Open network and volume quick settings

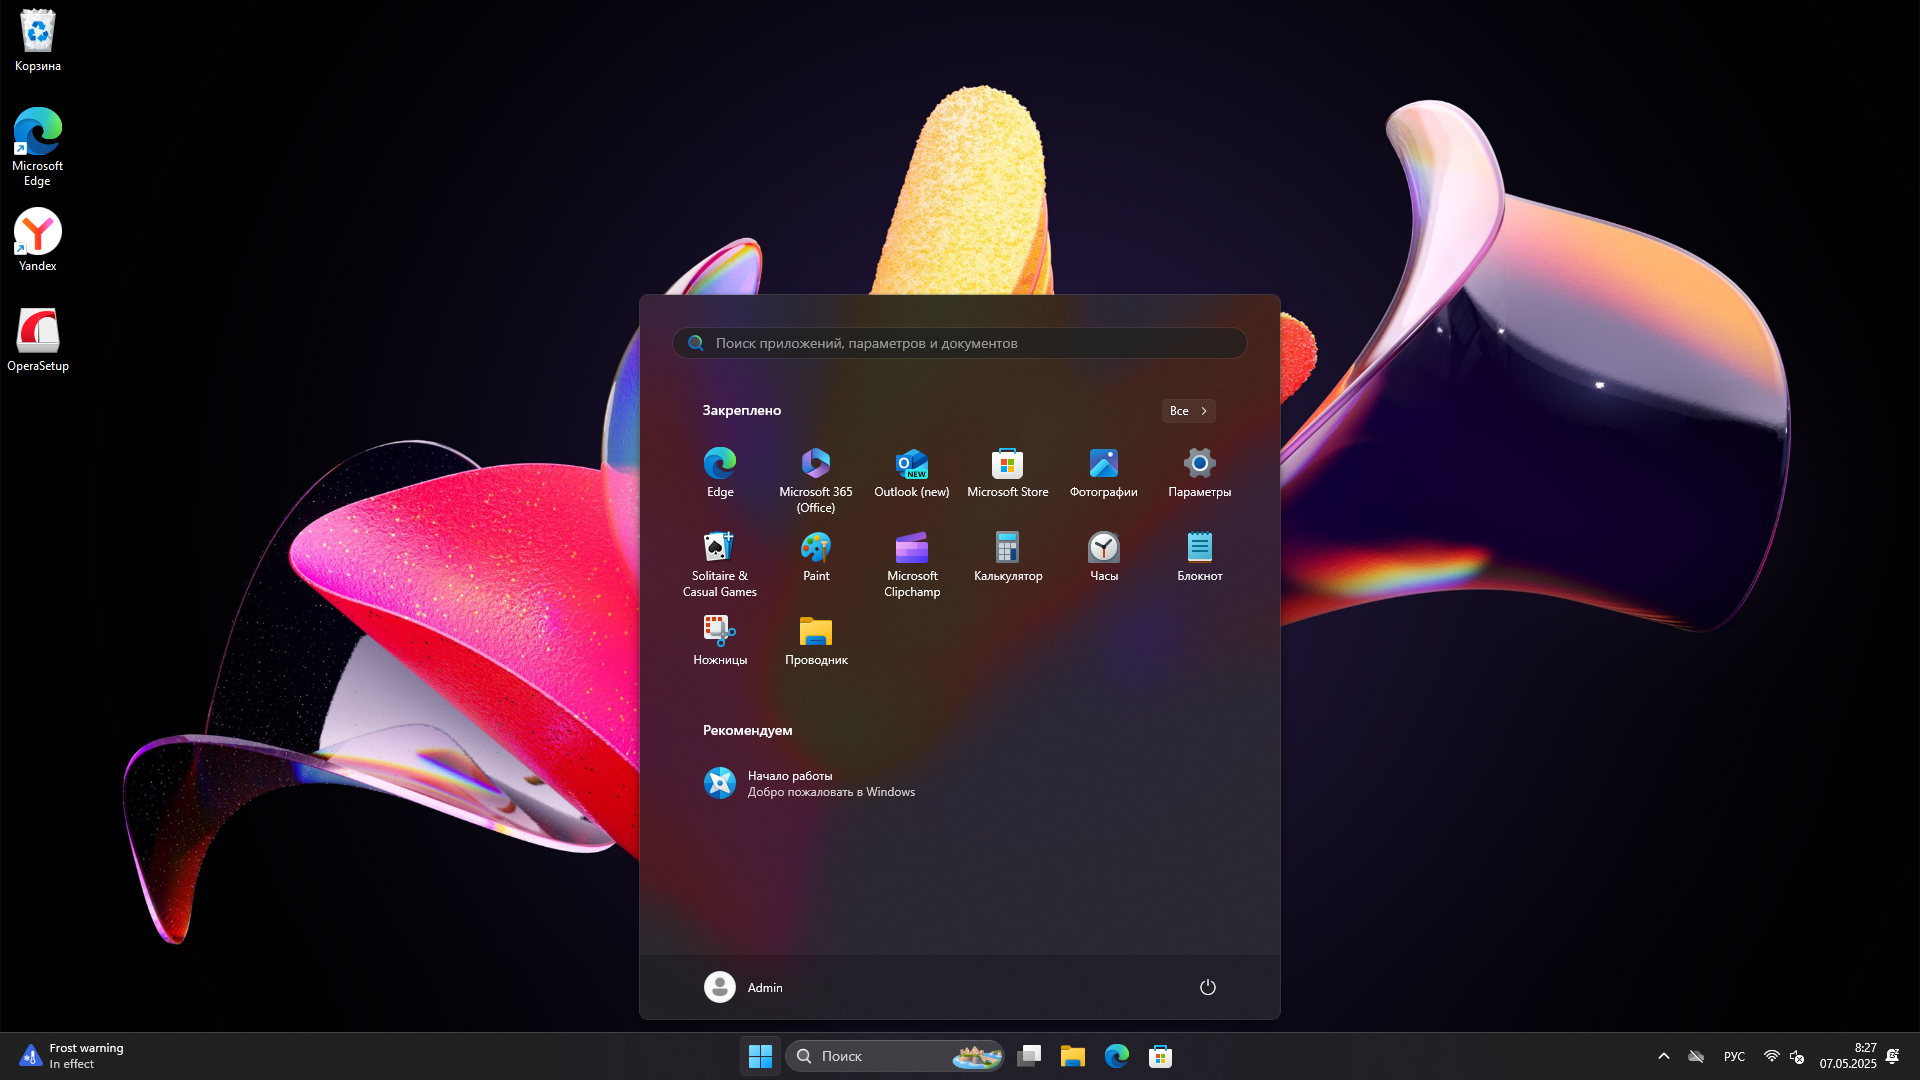1784,1056
